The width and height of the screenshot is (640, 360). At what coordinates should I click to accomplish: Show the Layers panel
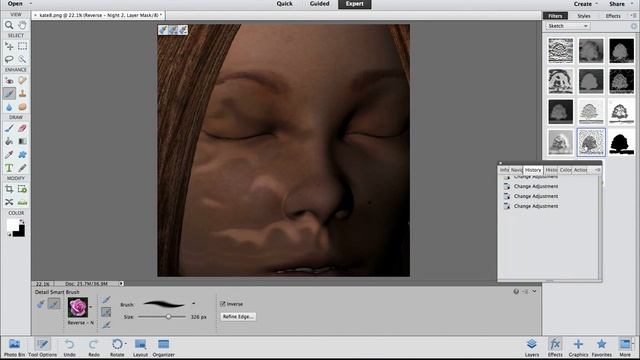click(531, 348)
